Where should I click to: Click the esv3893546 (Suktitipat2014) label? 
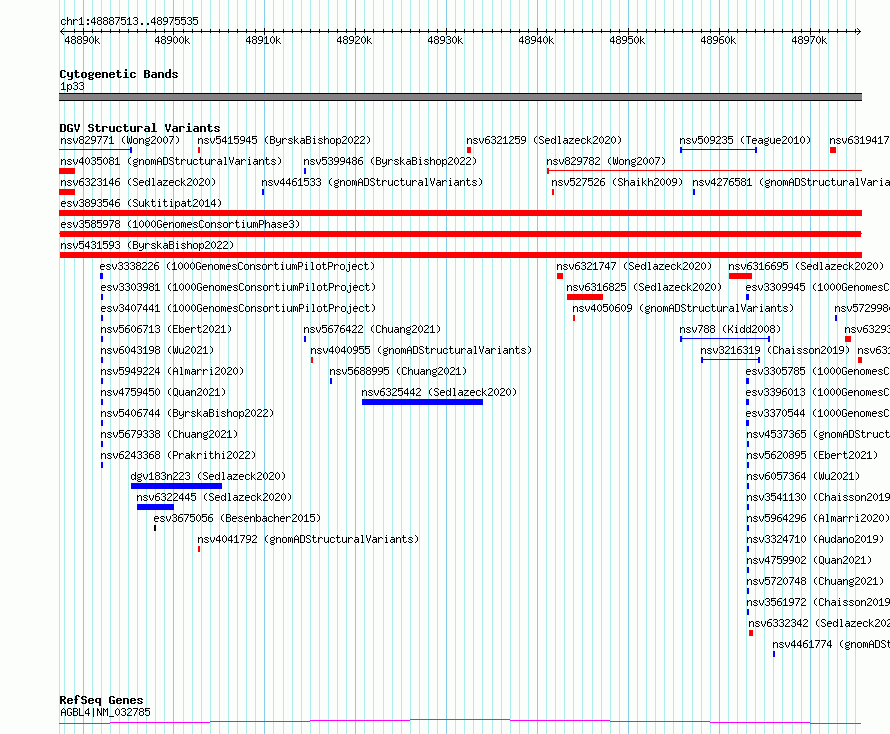141,203
